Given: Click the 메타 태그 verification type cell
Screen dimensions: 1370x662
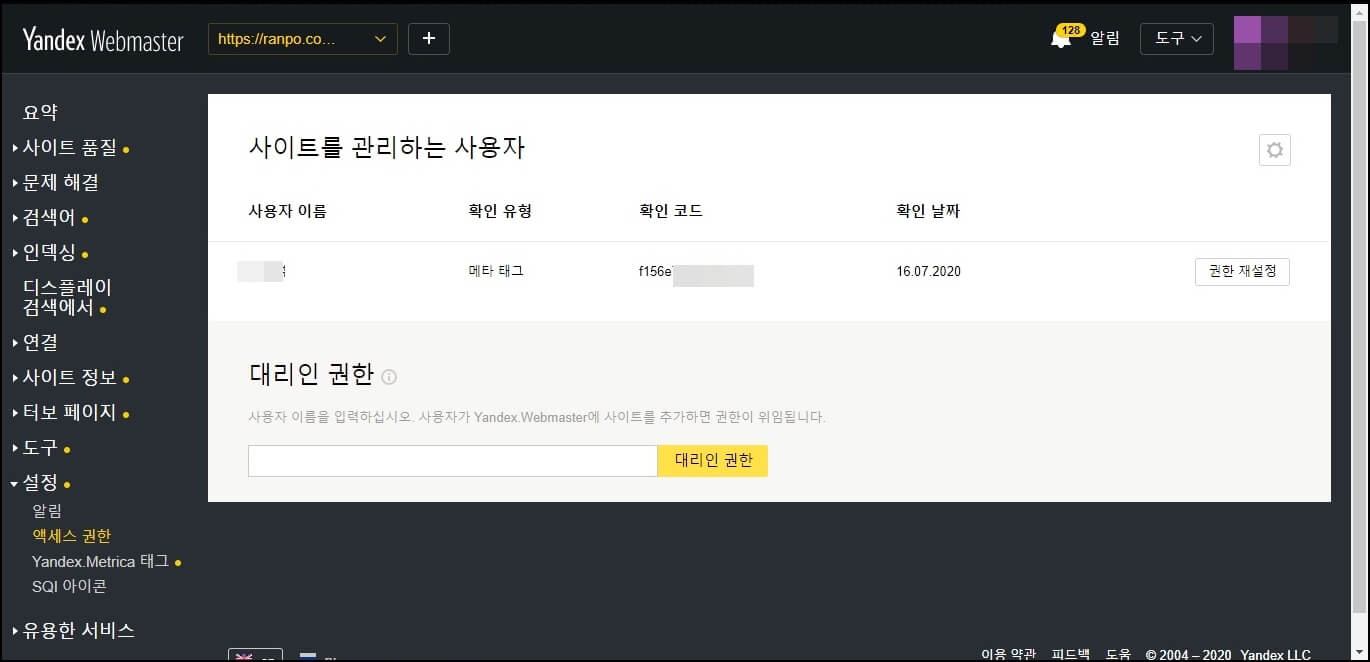Looking at the screenshot, I should (496, 272).
